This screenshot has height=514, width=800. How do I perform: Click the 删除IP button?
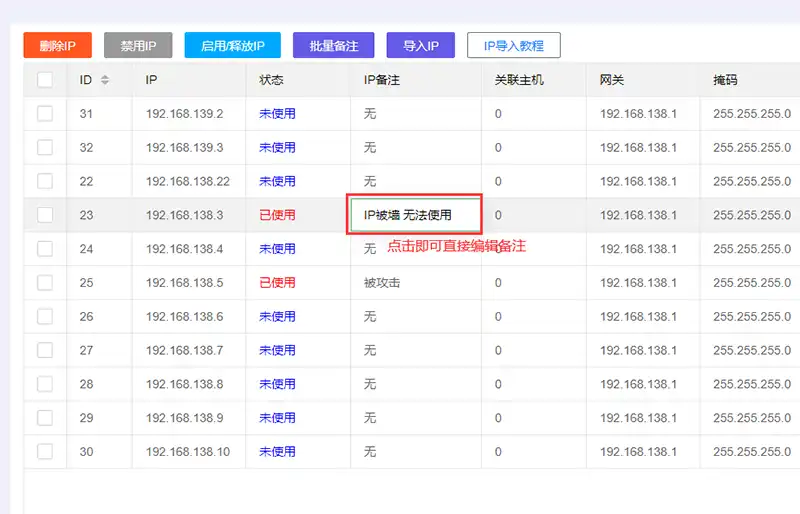(x=58, y=45)
